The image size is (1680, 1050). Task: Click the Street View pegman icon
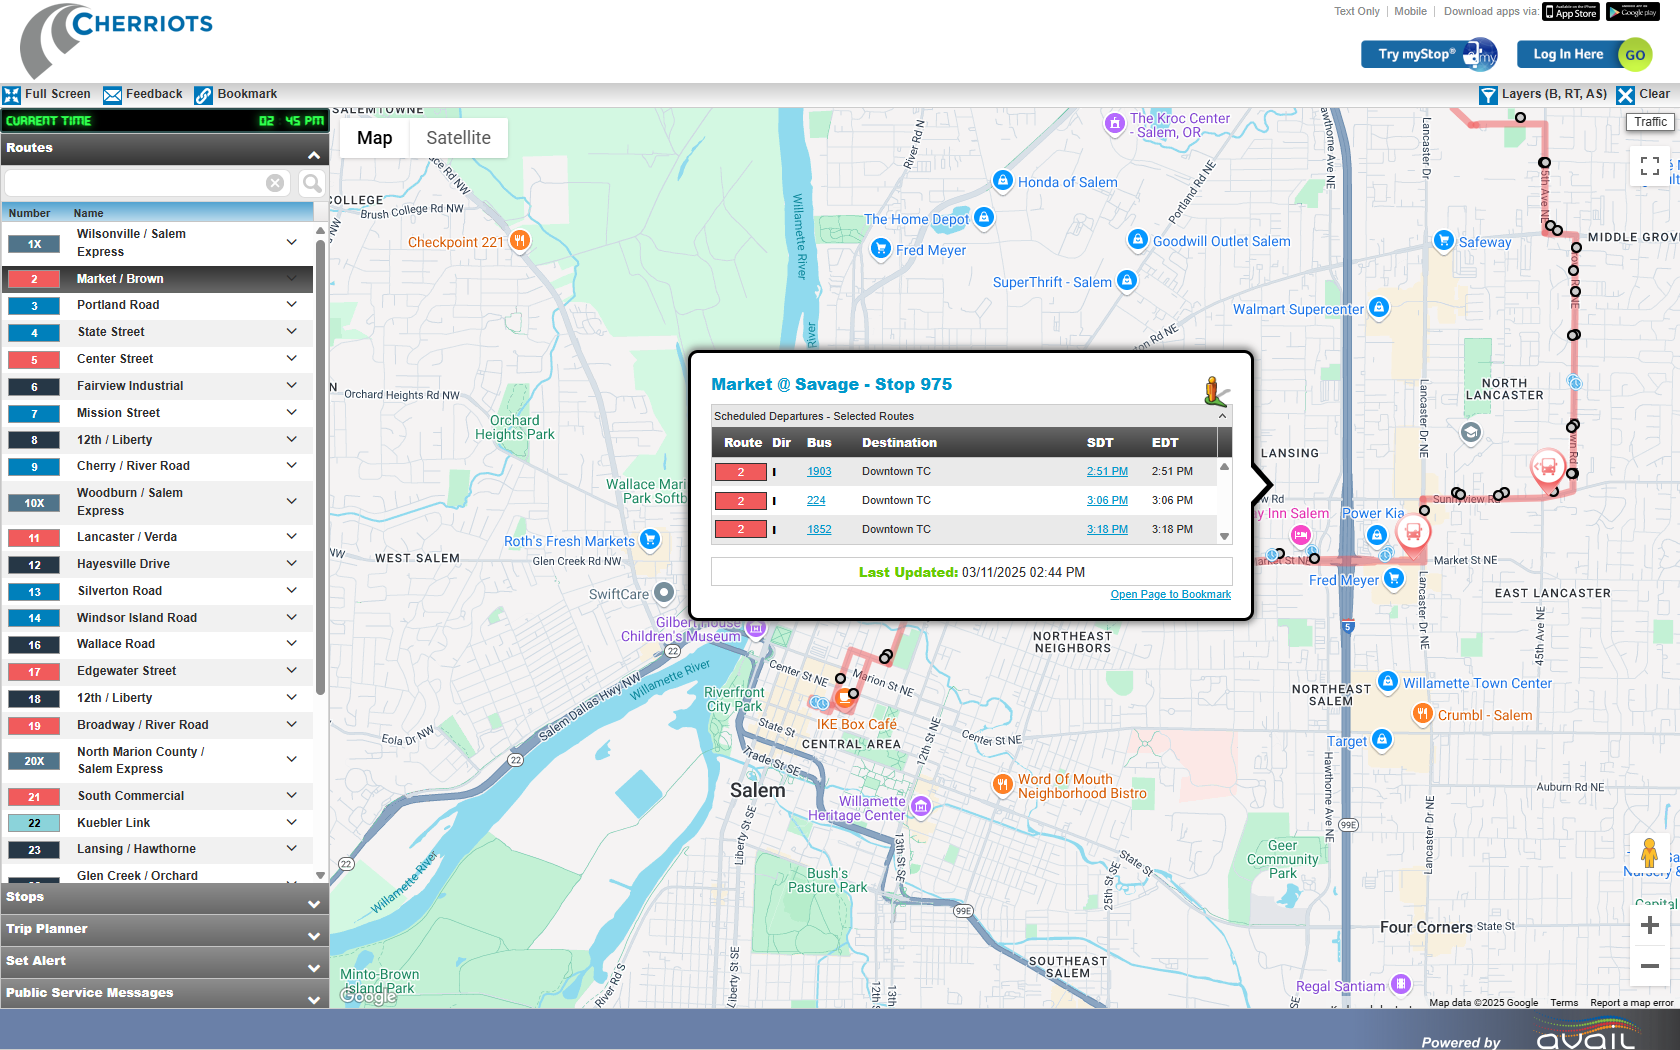[1649, 854]
